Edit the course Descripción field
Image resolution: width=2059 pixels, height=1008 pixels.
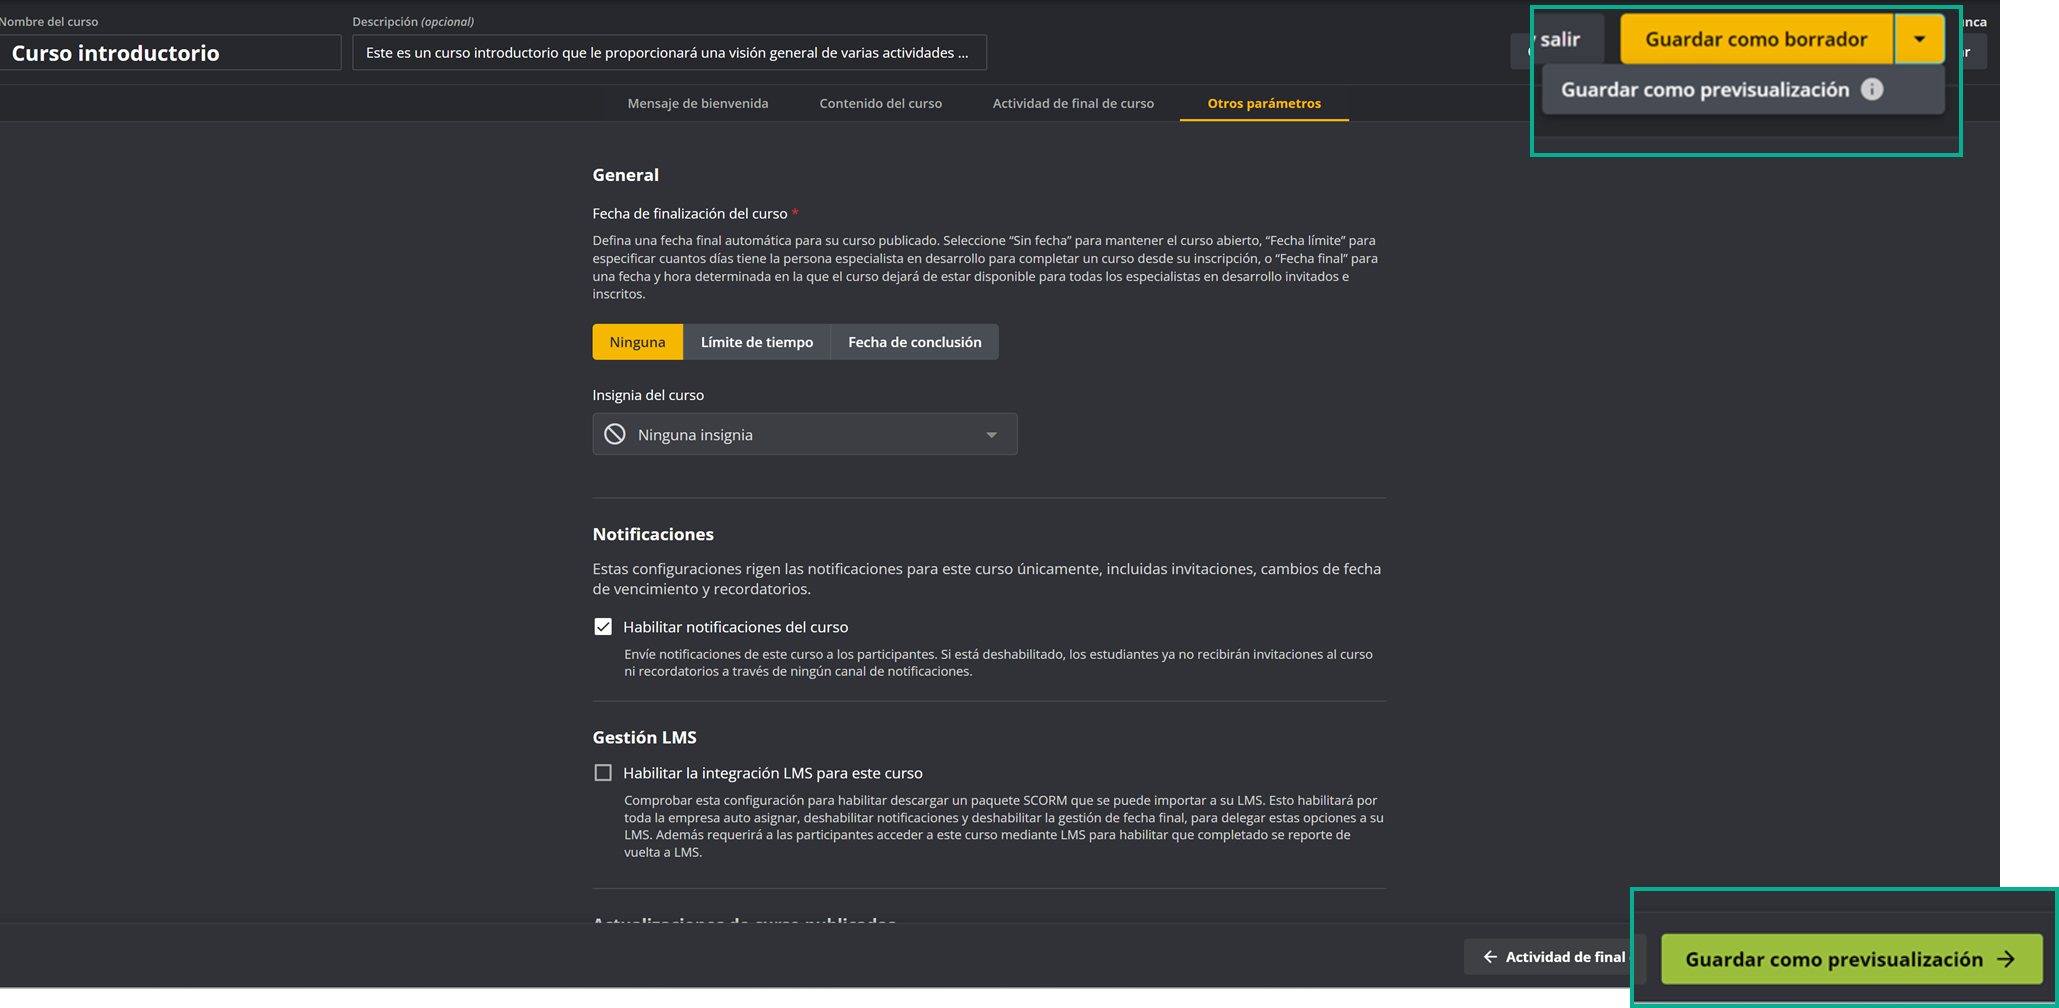[669, 53]
